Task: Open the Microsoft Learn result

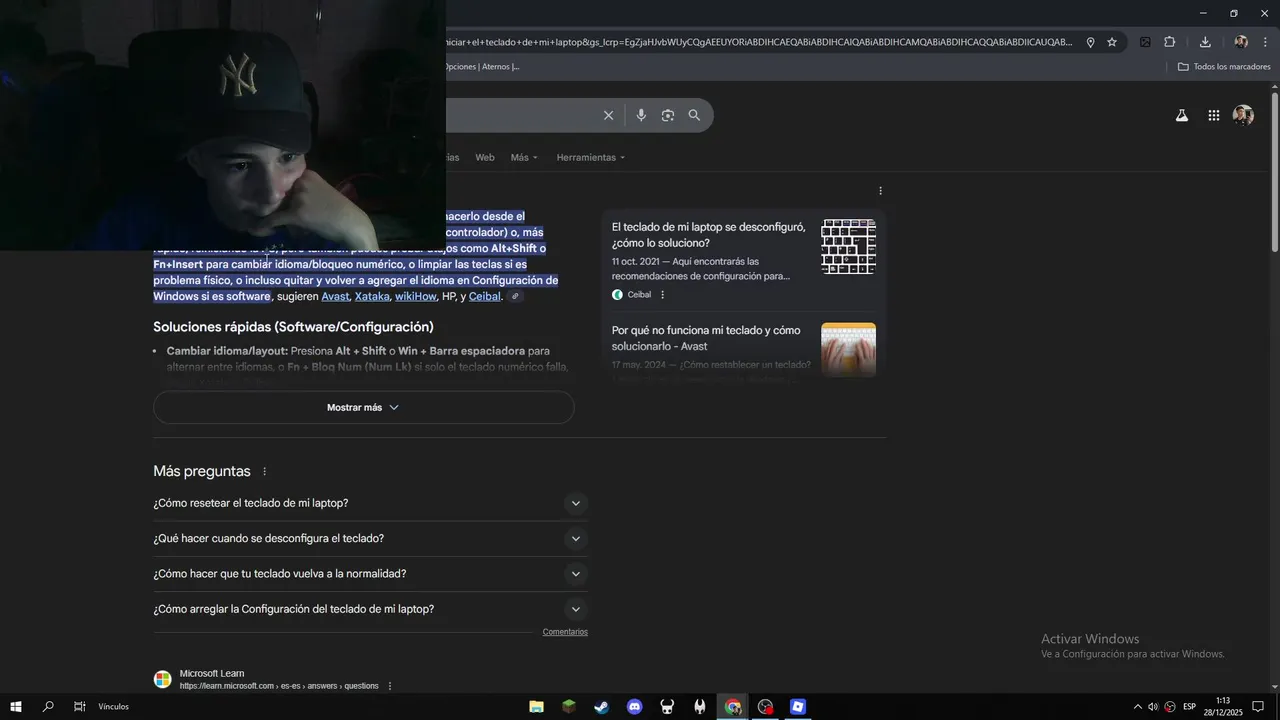Action: 212,674
